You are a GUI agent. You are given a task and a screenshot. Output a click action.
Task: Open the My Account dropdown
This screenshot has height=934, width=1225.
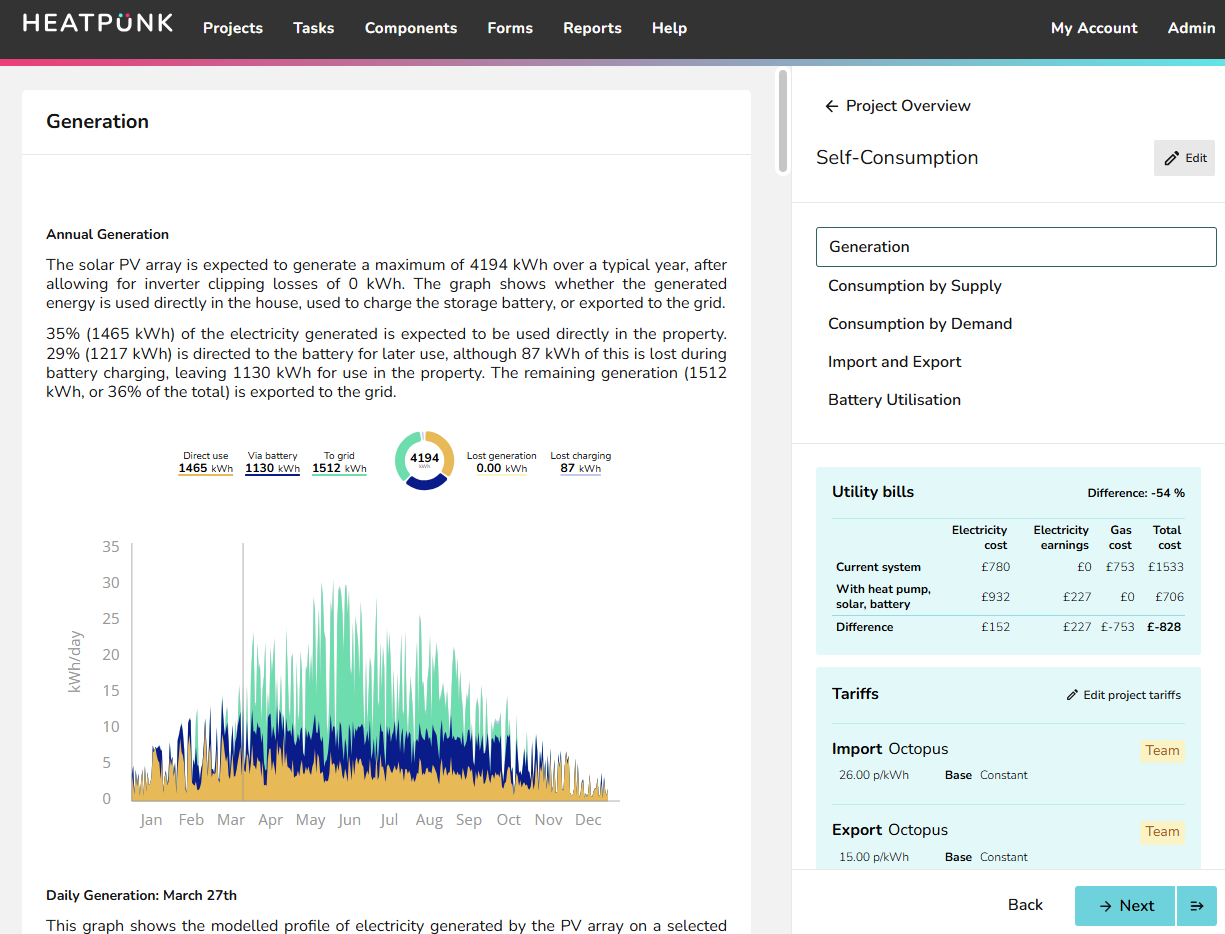tap(1093, 28)
